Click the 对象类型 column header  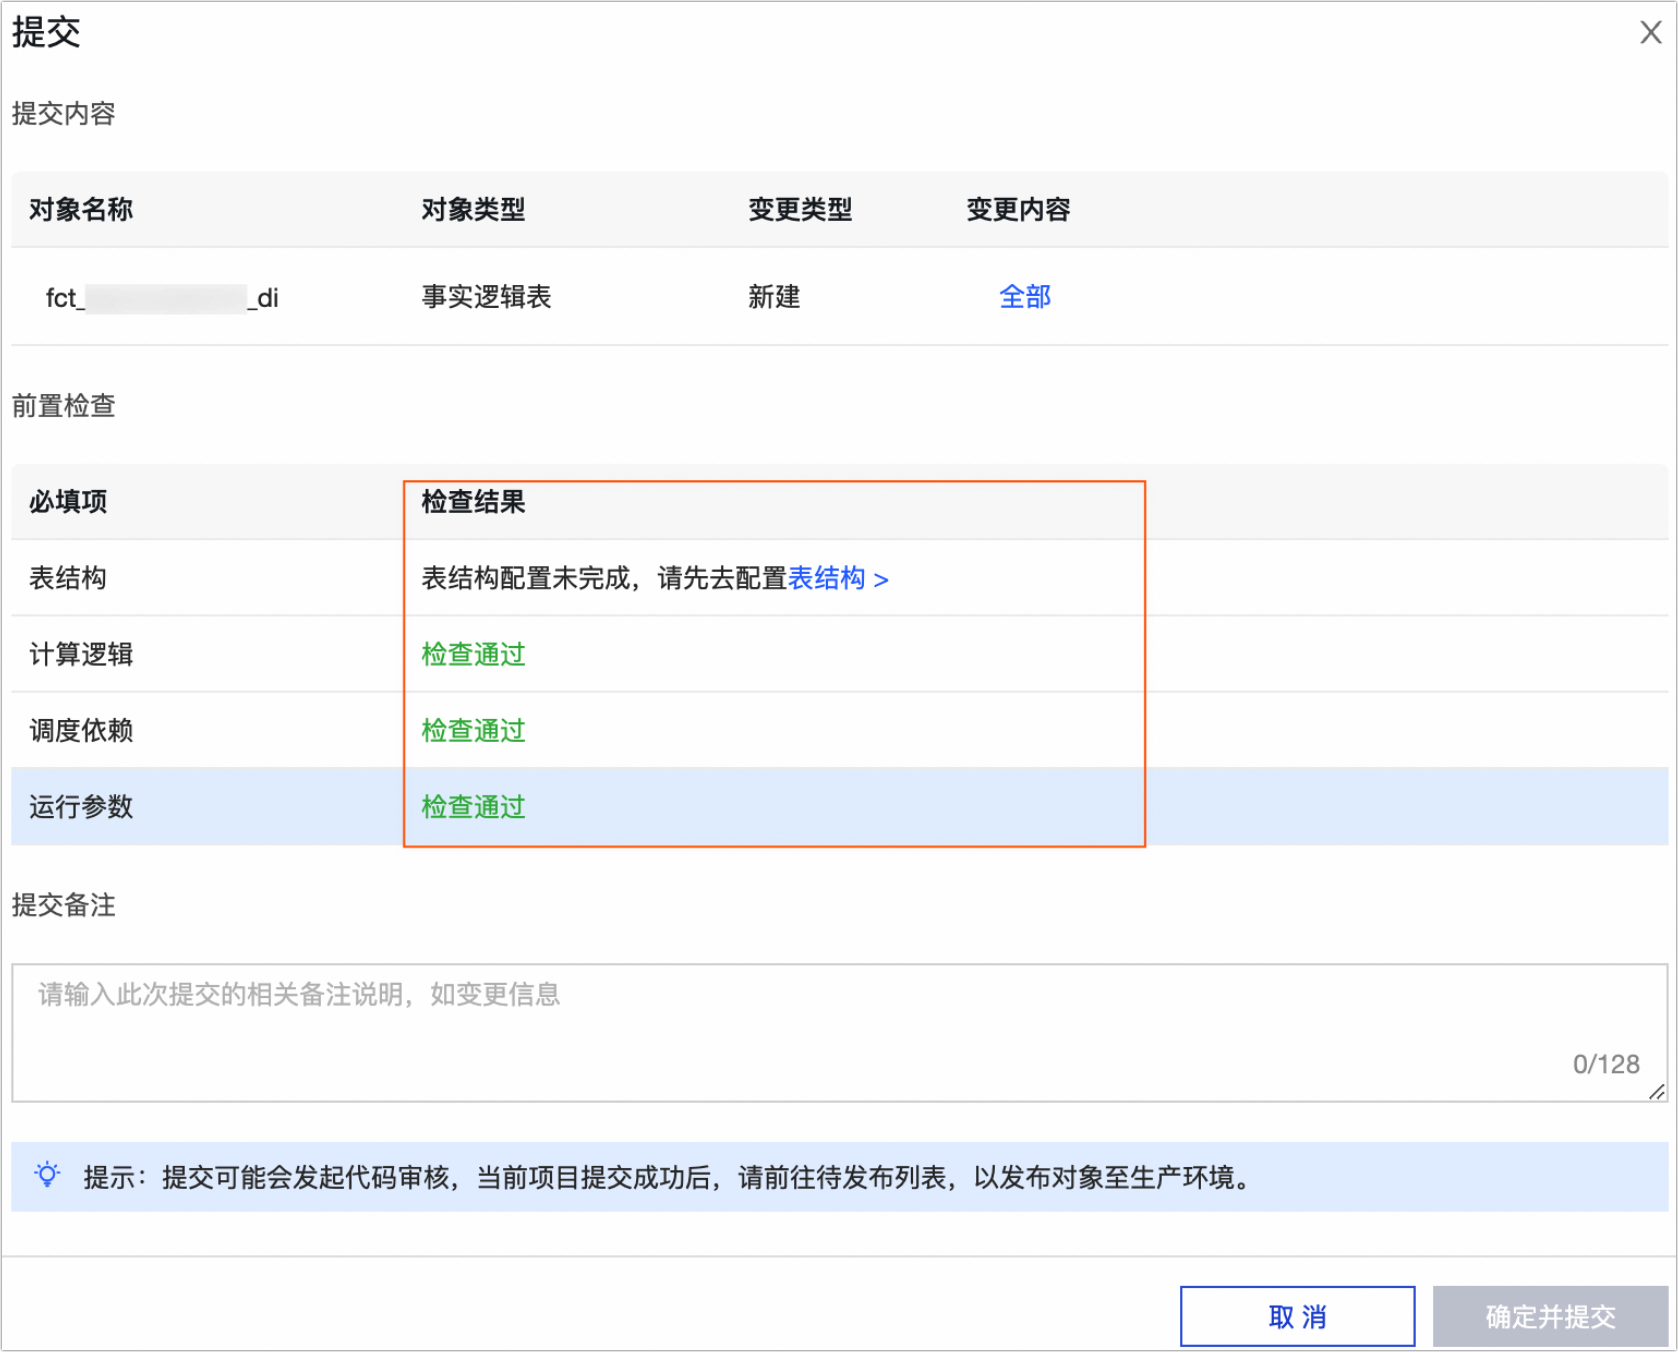pos(473,209)
